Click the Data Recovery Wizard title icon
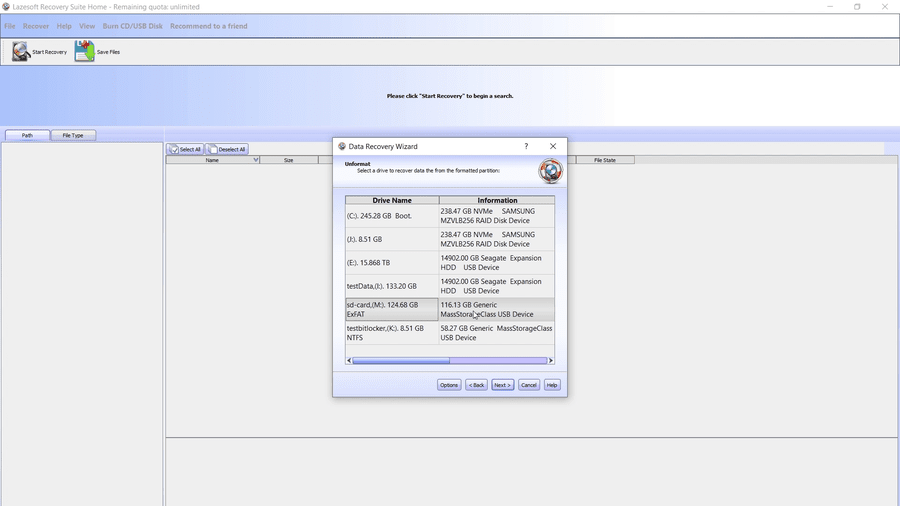Viewport: 900px width, 506px height. click(342, 146)
